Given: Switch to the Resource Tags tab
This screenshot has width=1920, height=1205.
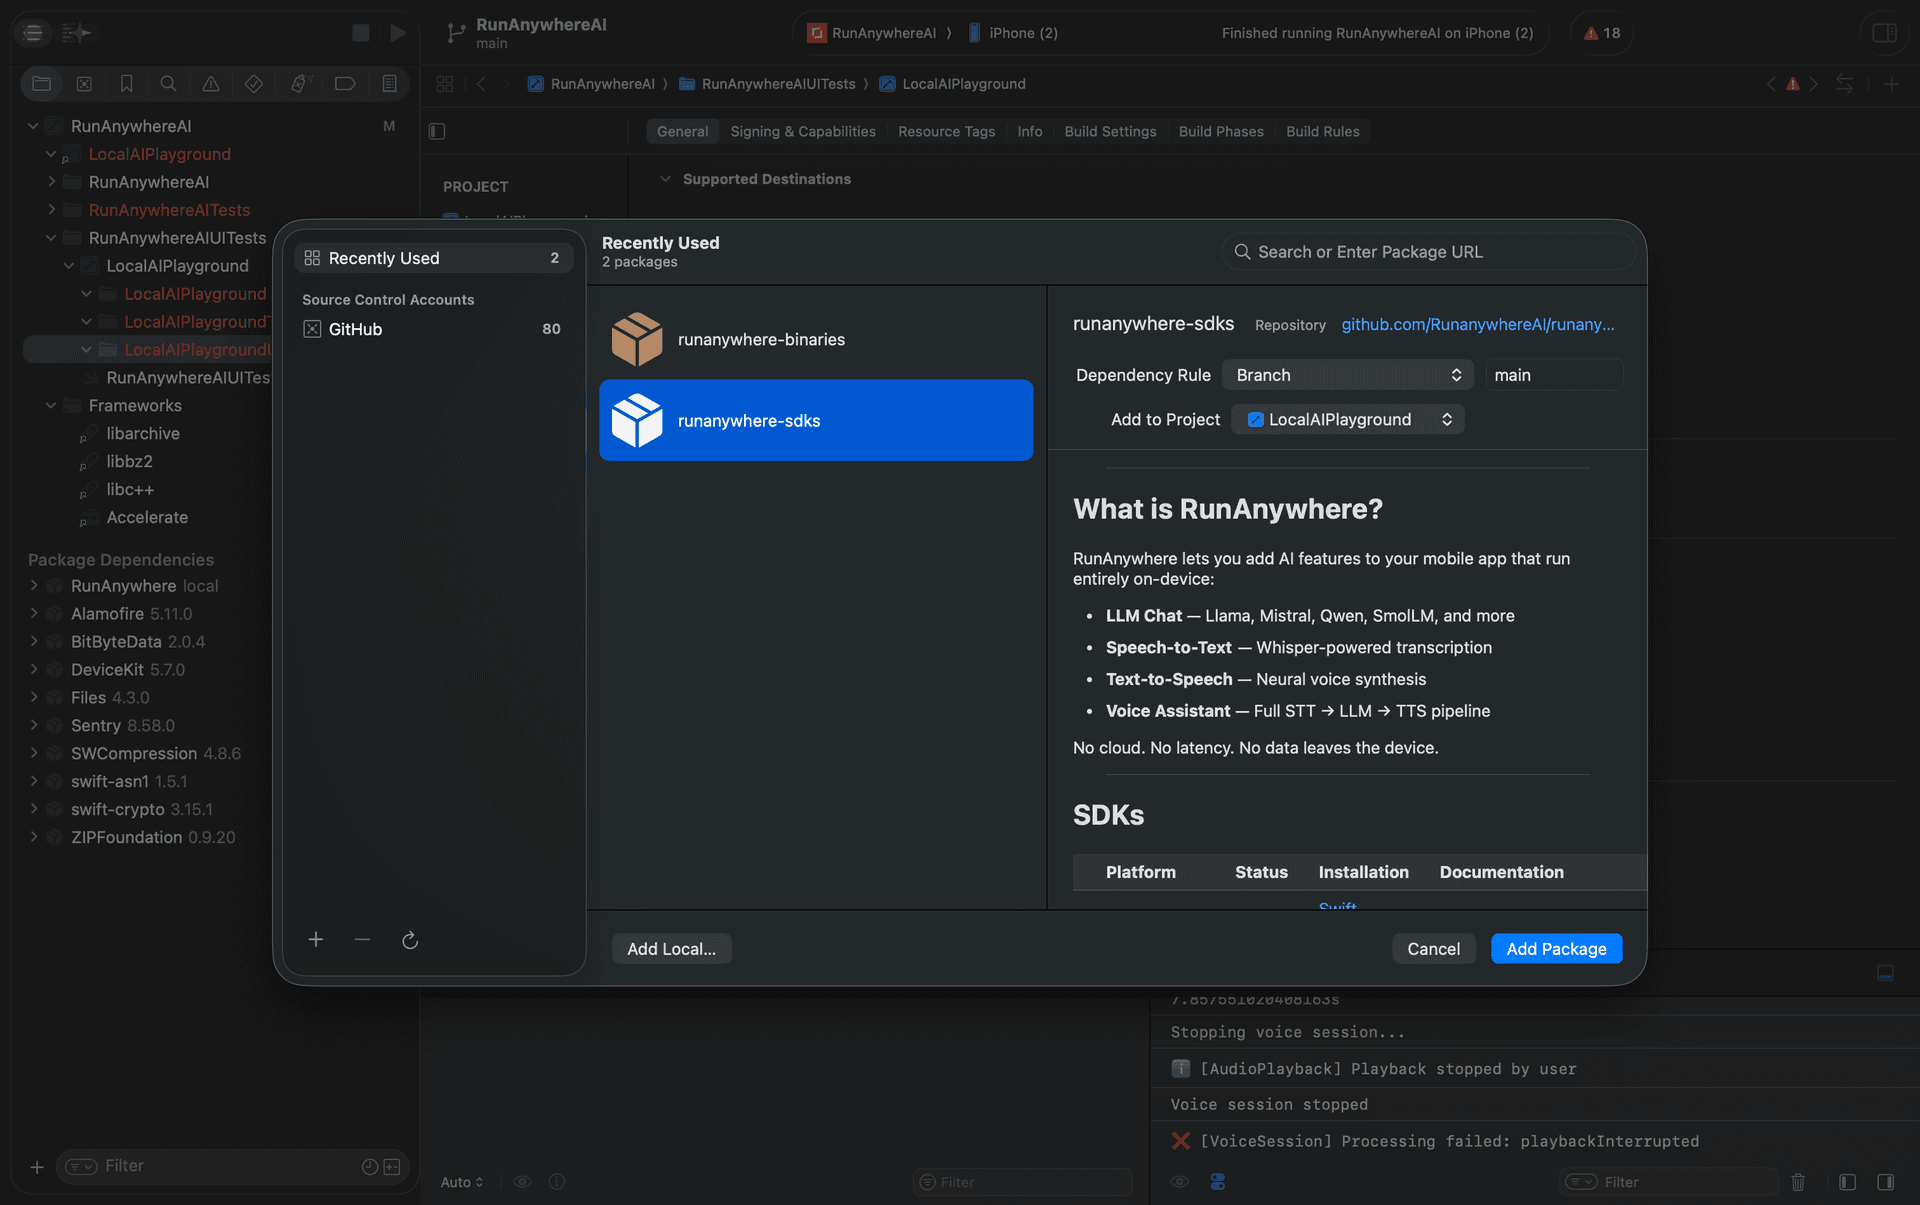Looking at the screenshot, I should pos(946,131).
